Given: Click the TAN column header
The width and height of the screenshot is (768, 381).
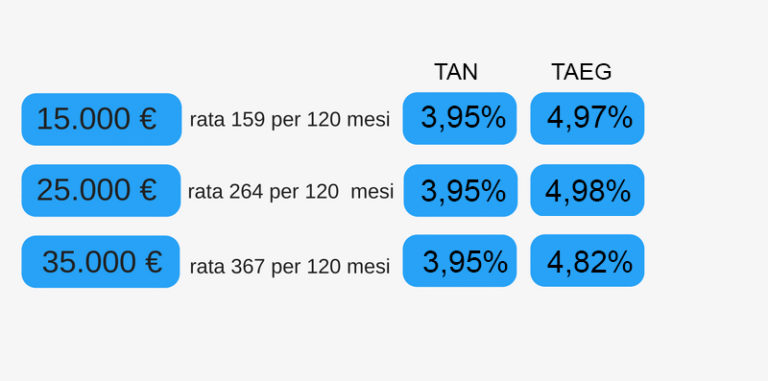Looking at the screenshot, I should [x=456, y=72].
